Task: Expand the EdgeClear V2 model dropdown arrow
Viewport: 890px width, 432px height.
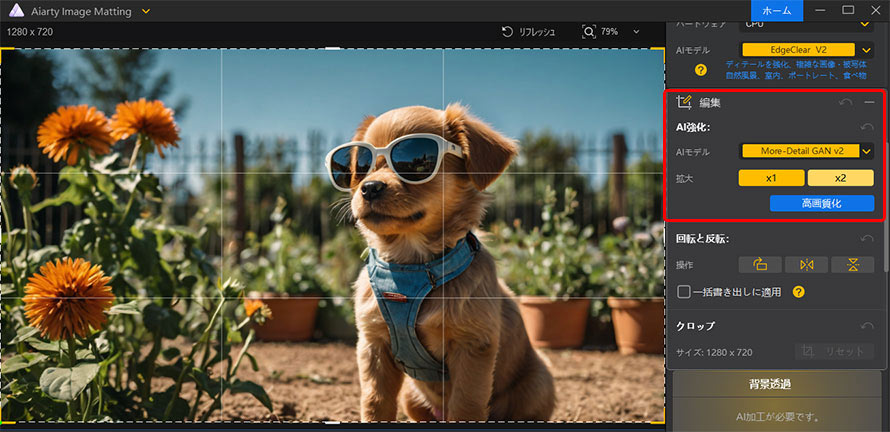Action: 866,50
